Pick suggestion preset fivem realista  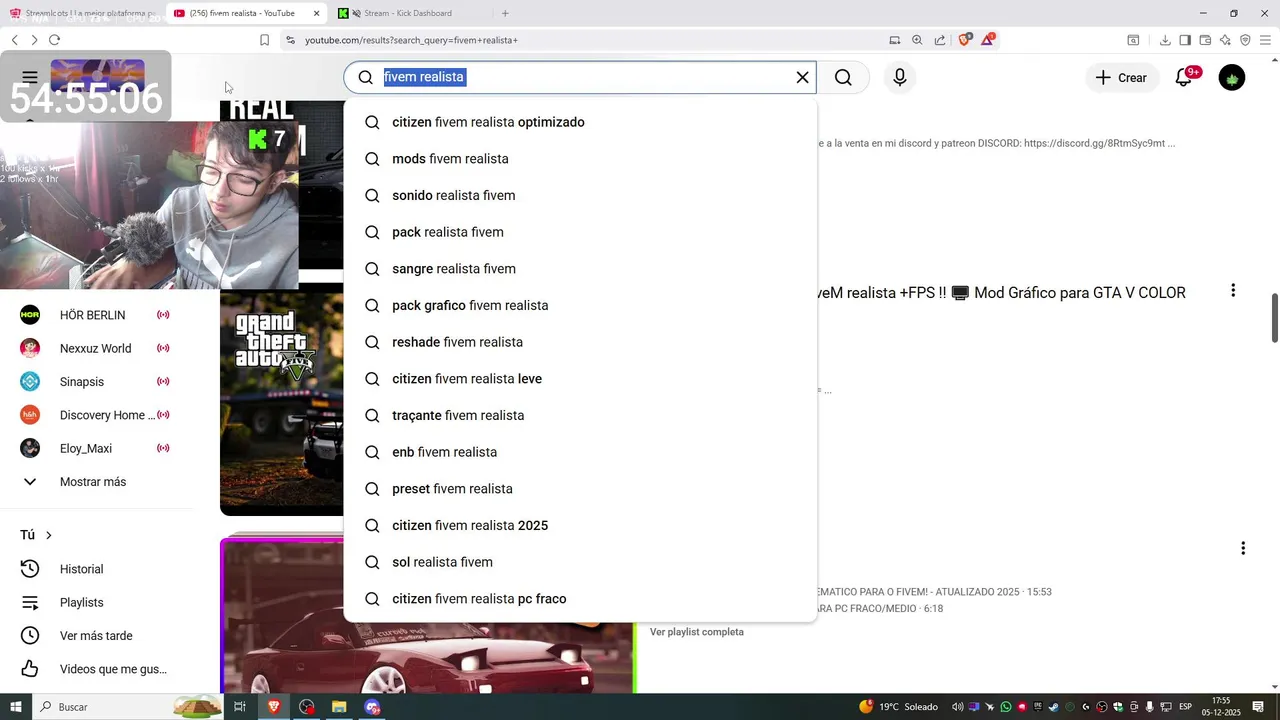[x=580, y=489]
